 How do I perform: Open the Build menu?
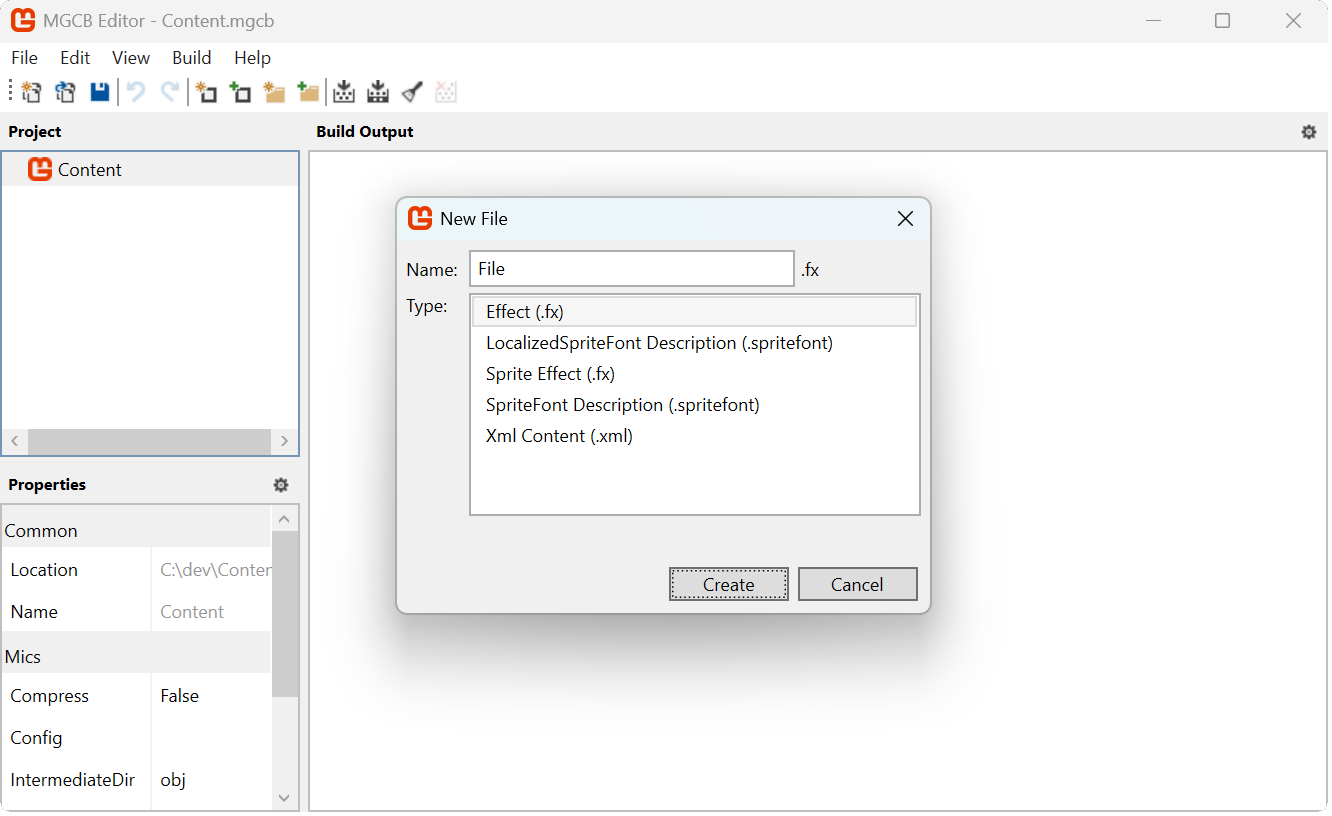191,57
